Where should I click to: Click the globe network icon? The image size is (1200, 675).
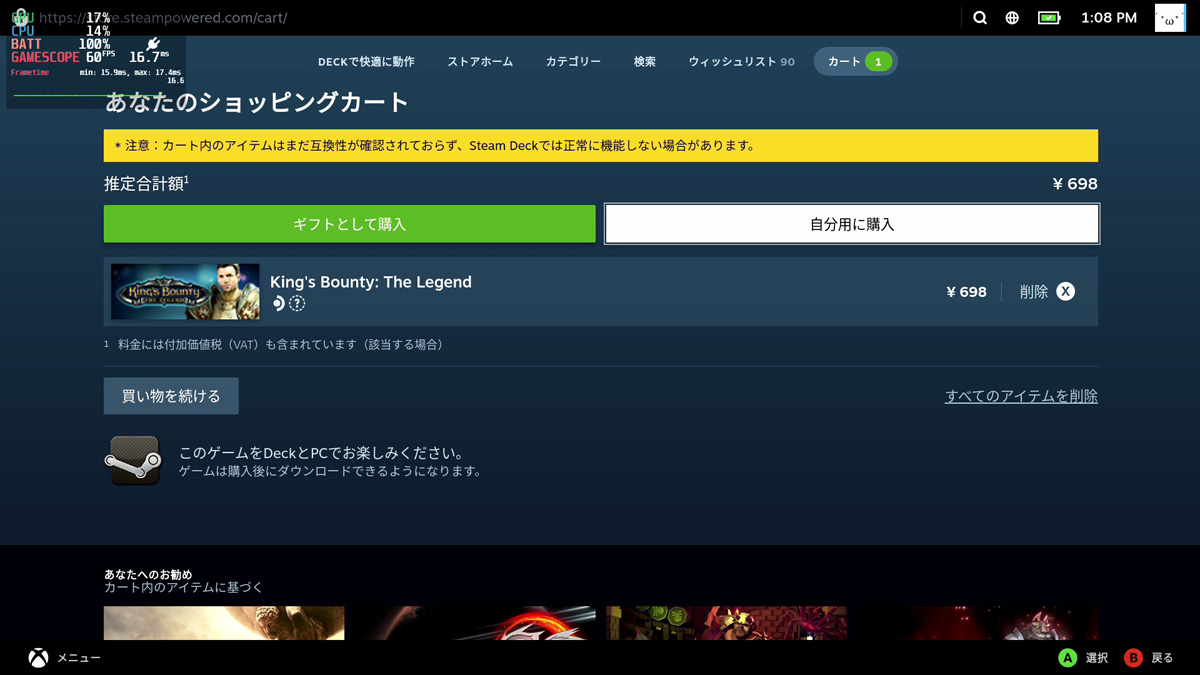point(1012,18)
